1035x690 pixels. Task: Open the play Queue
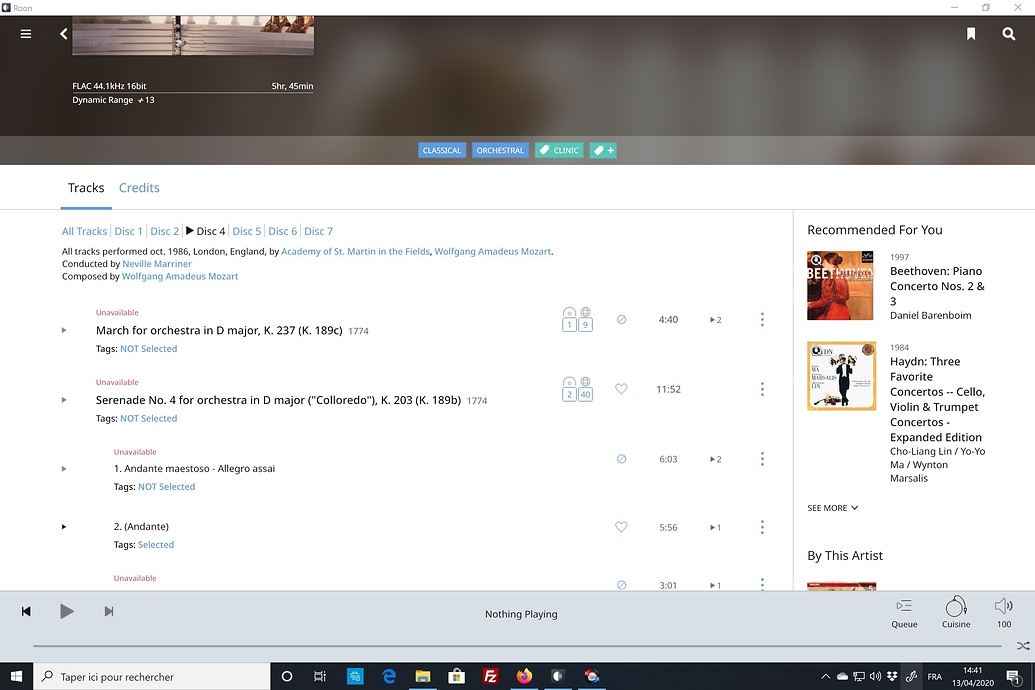pyautogui.click(x=904, y=613)
